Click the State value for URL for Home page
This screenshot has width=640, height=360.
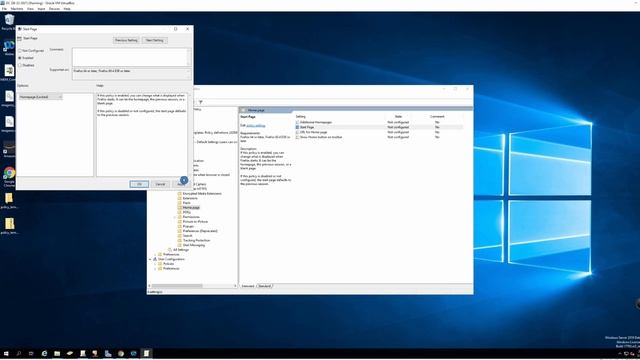[x=398, y=132]
